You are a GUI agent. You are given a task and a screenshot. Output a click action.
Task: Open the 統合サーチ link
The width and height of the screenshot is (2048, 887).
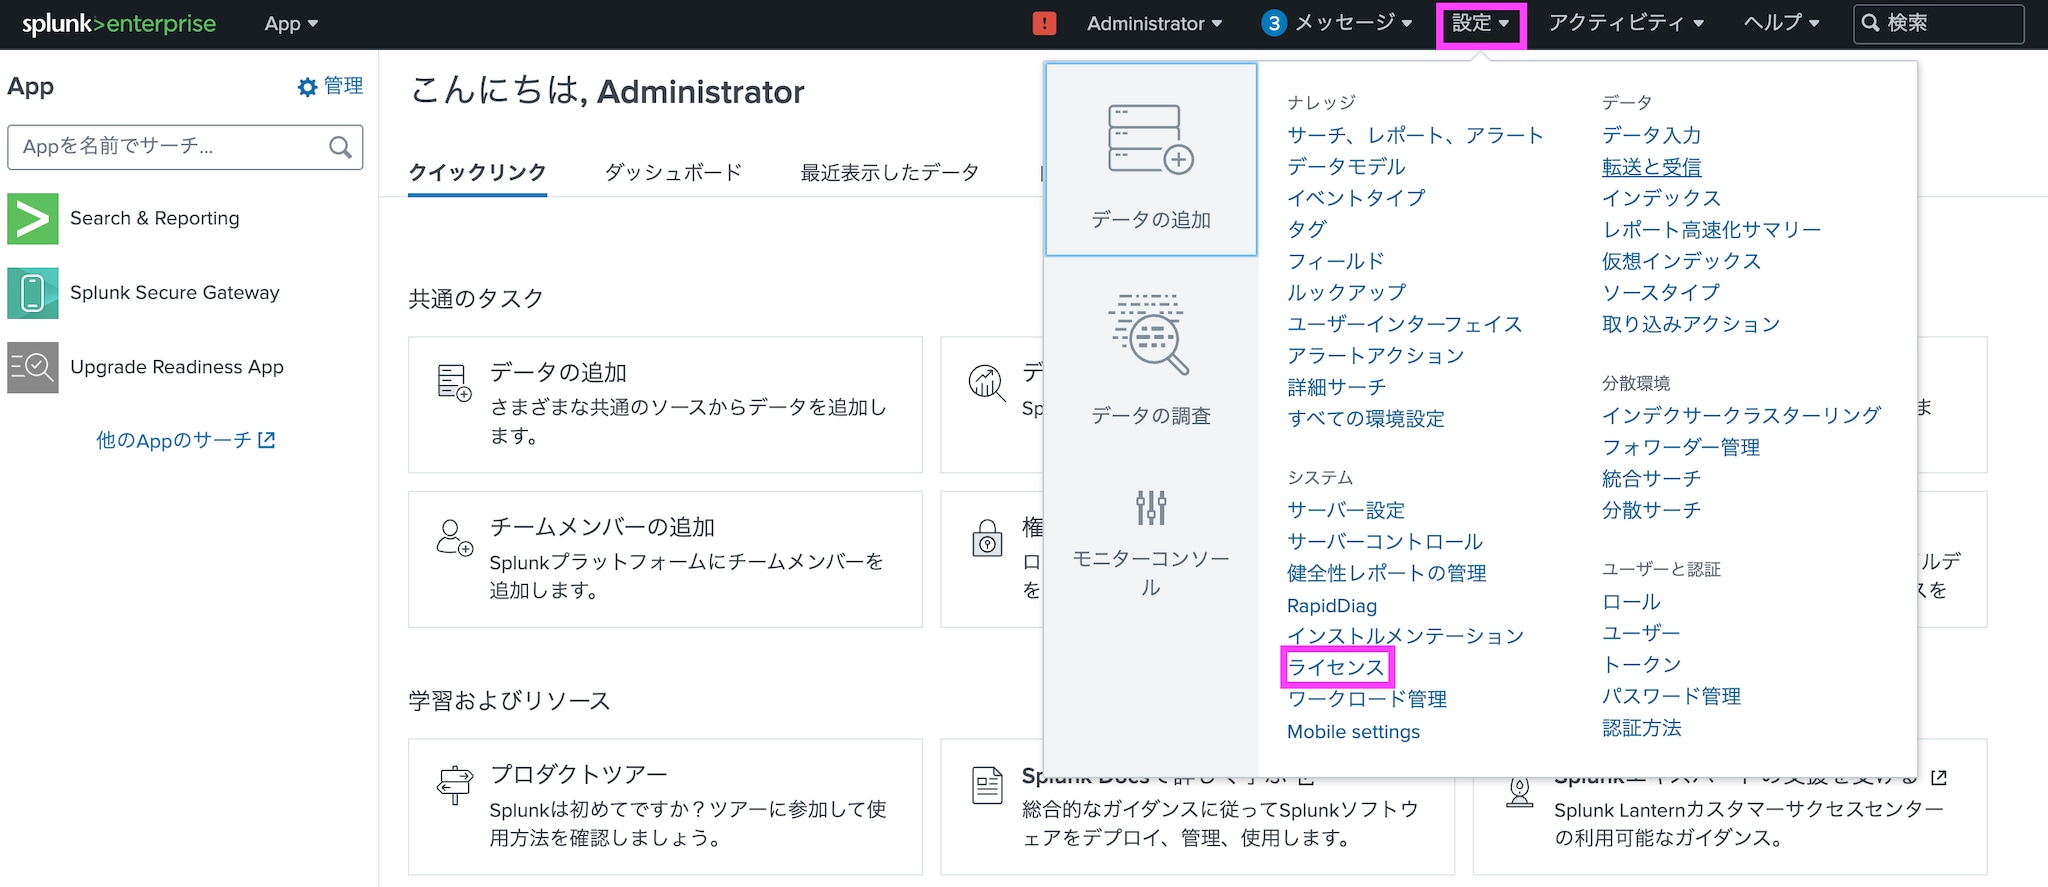[1651, 479]
